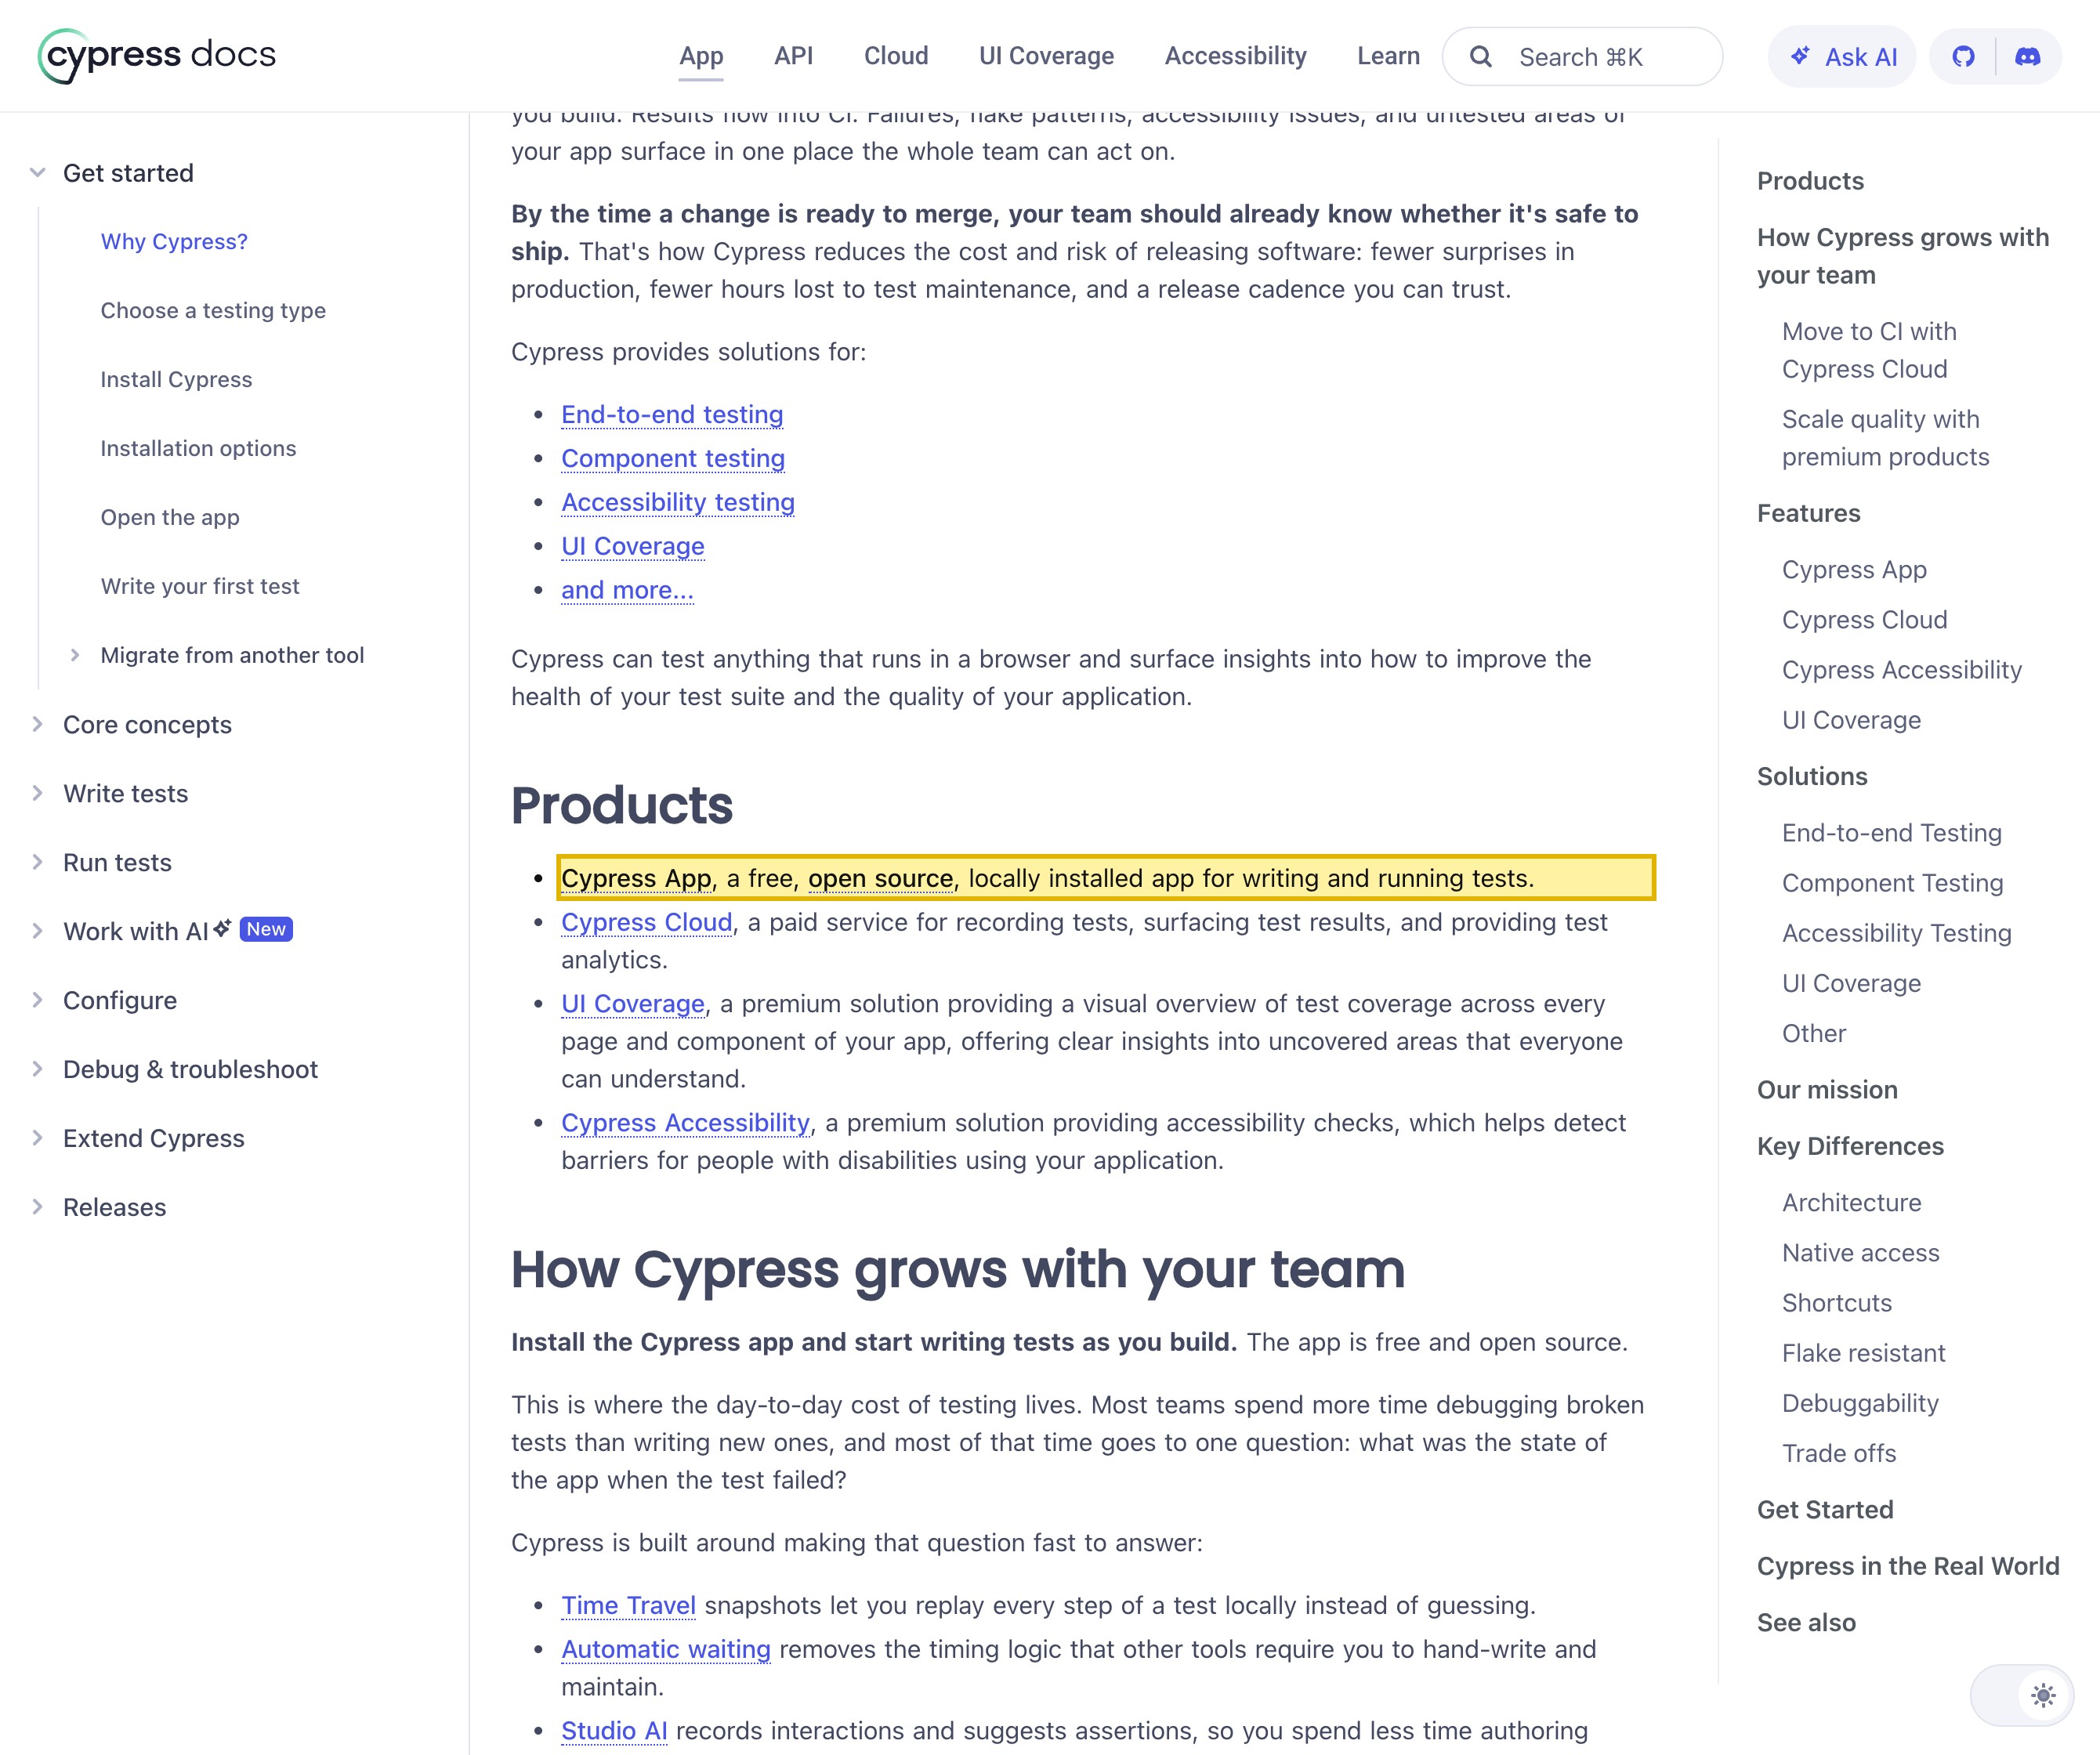Expand Migrate from another tool
The width and height of the screenshot is (2100, 1755).
click(75, 655)
